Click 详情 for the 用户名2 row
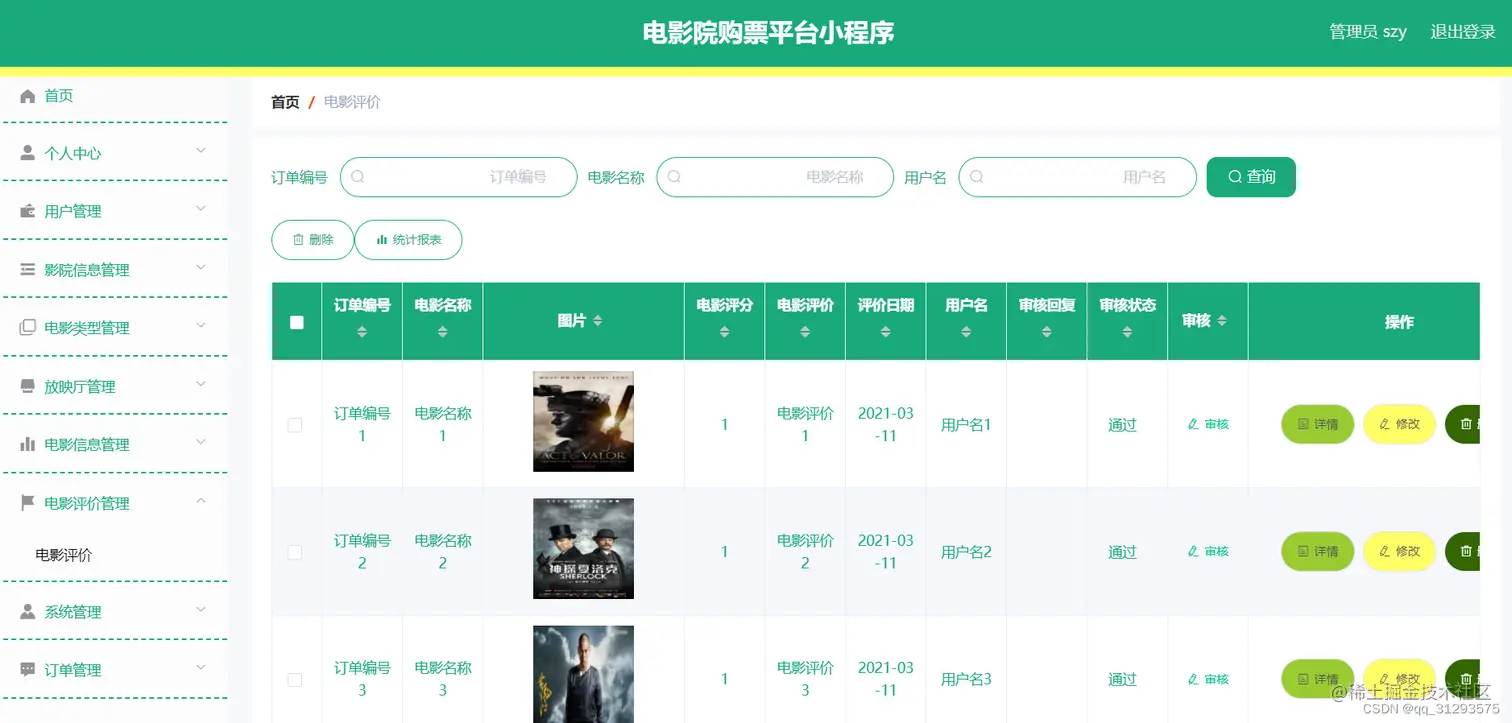The image size is (1512, 723). (x=1317, y=551)
